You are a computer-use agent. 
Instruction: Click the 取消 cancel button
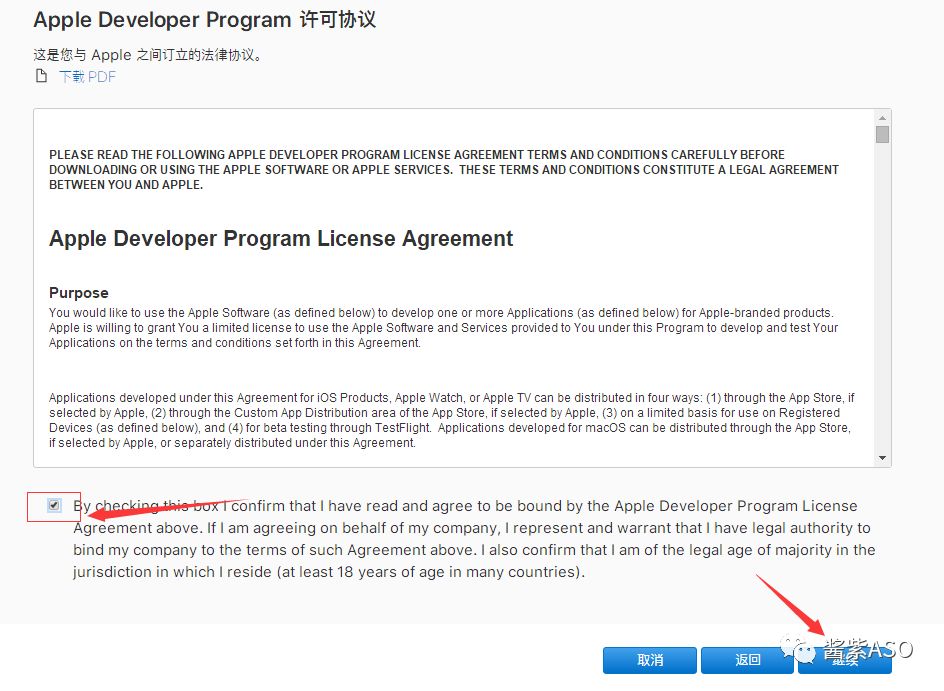(x=650, y=660)
